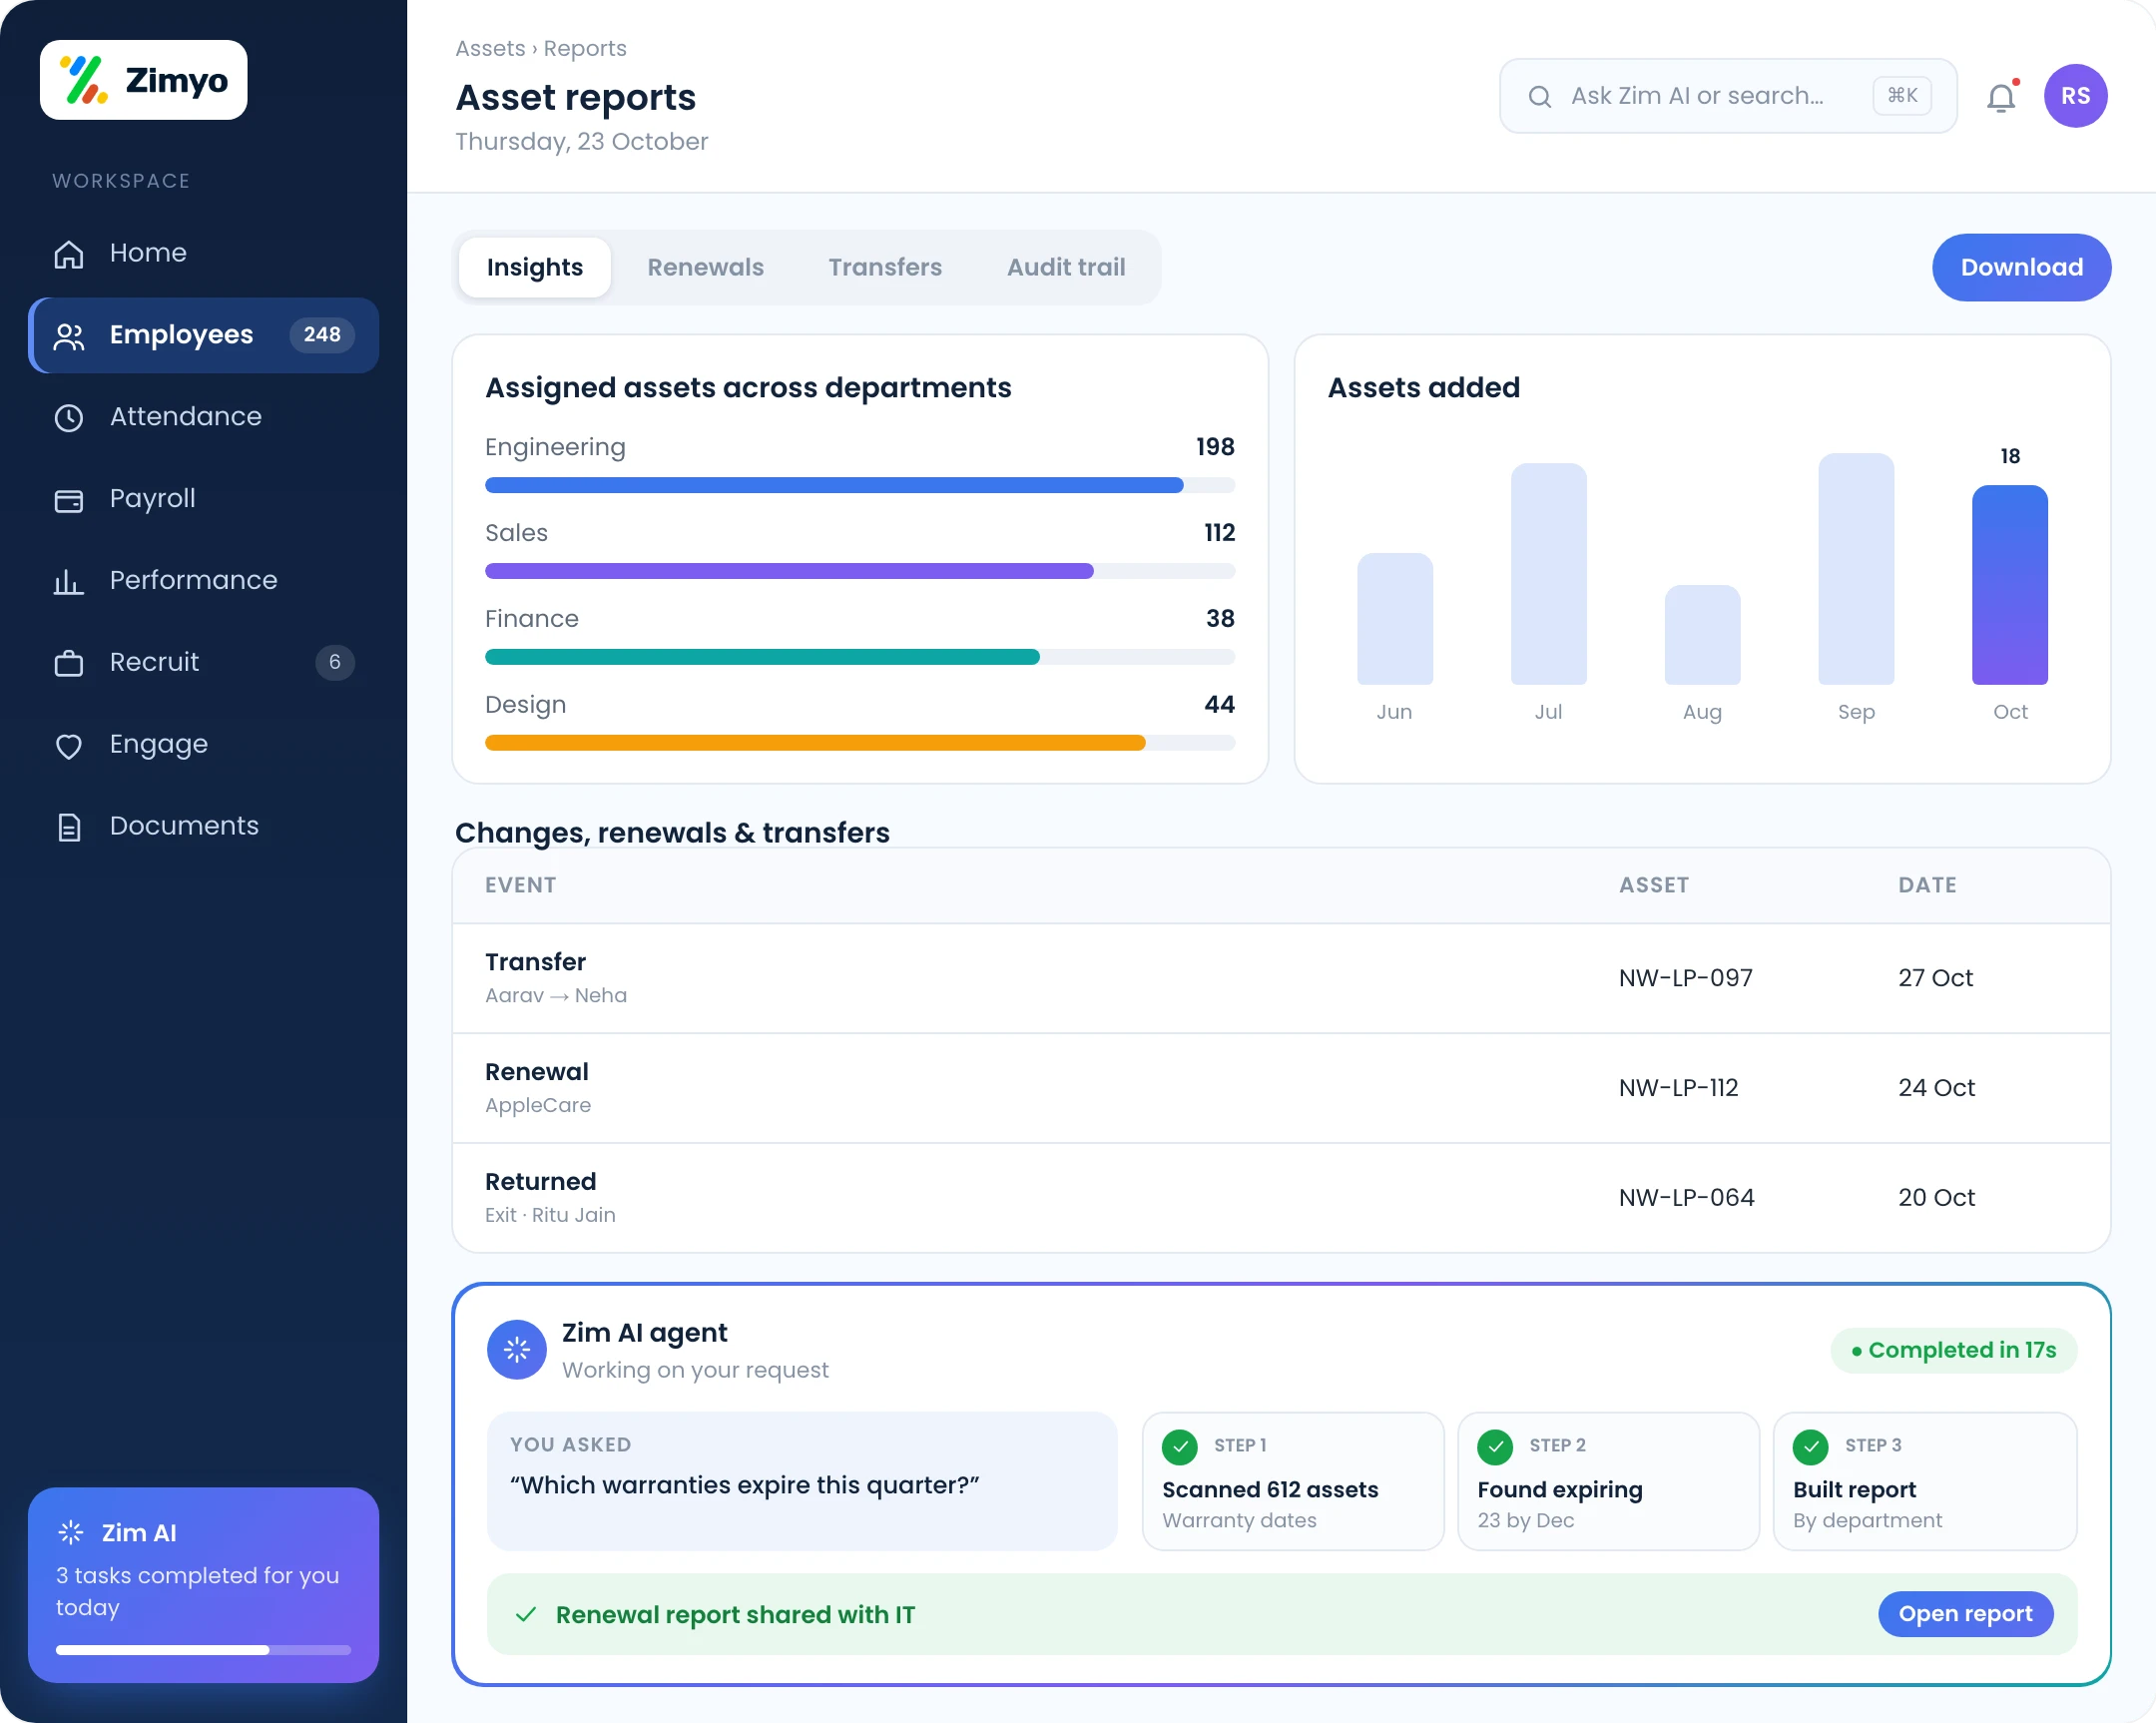Click the Download button

2021,267
